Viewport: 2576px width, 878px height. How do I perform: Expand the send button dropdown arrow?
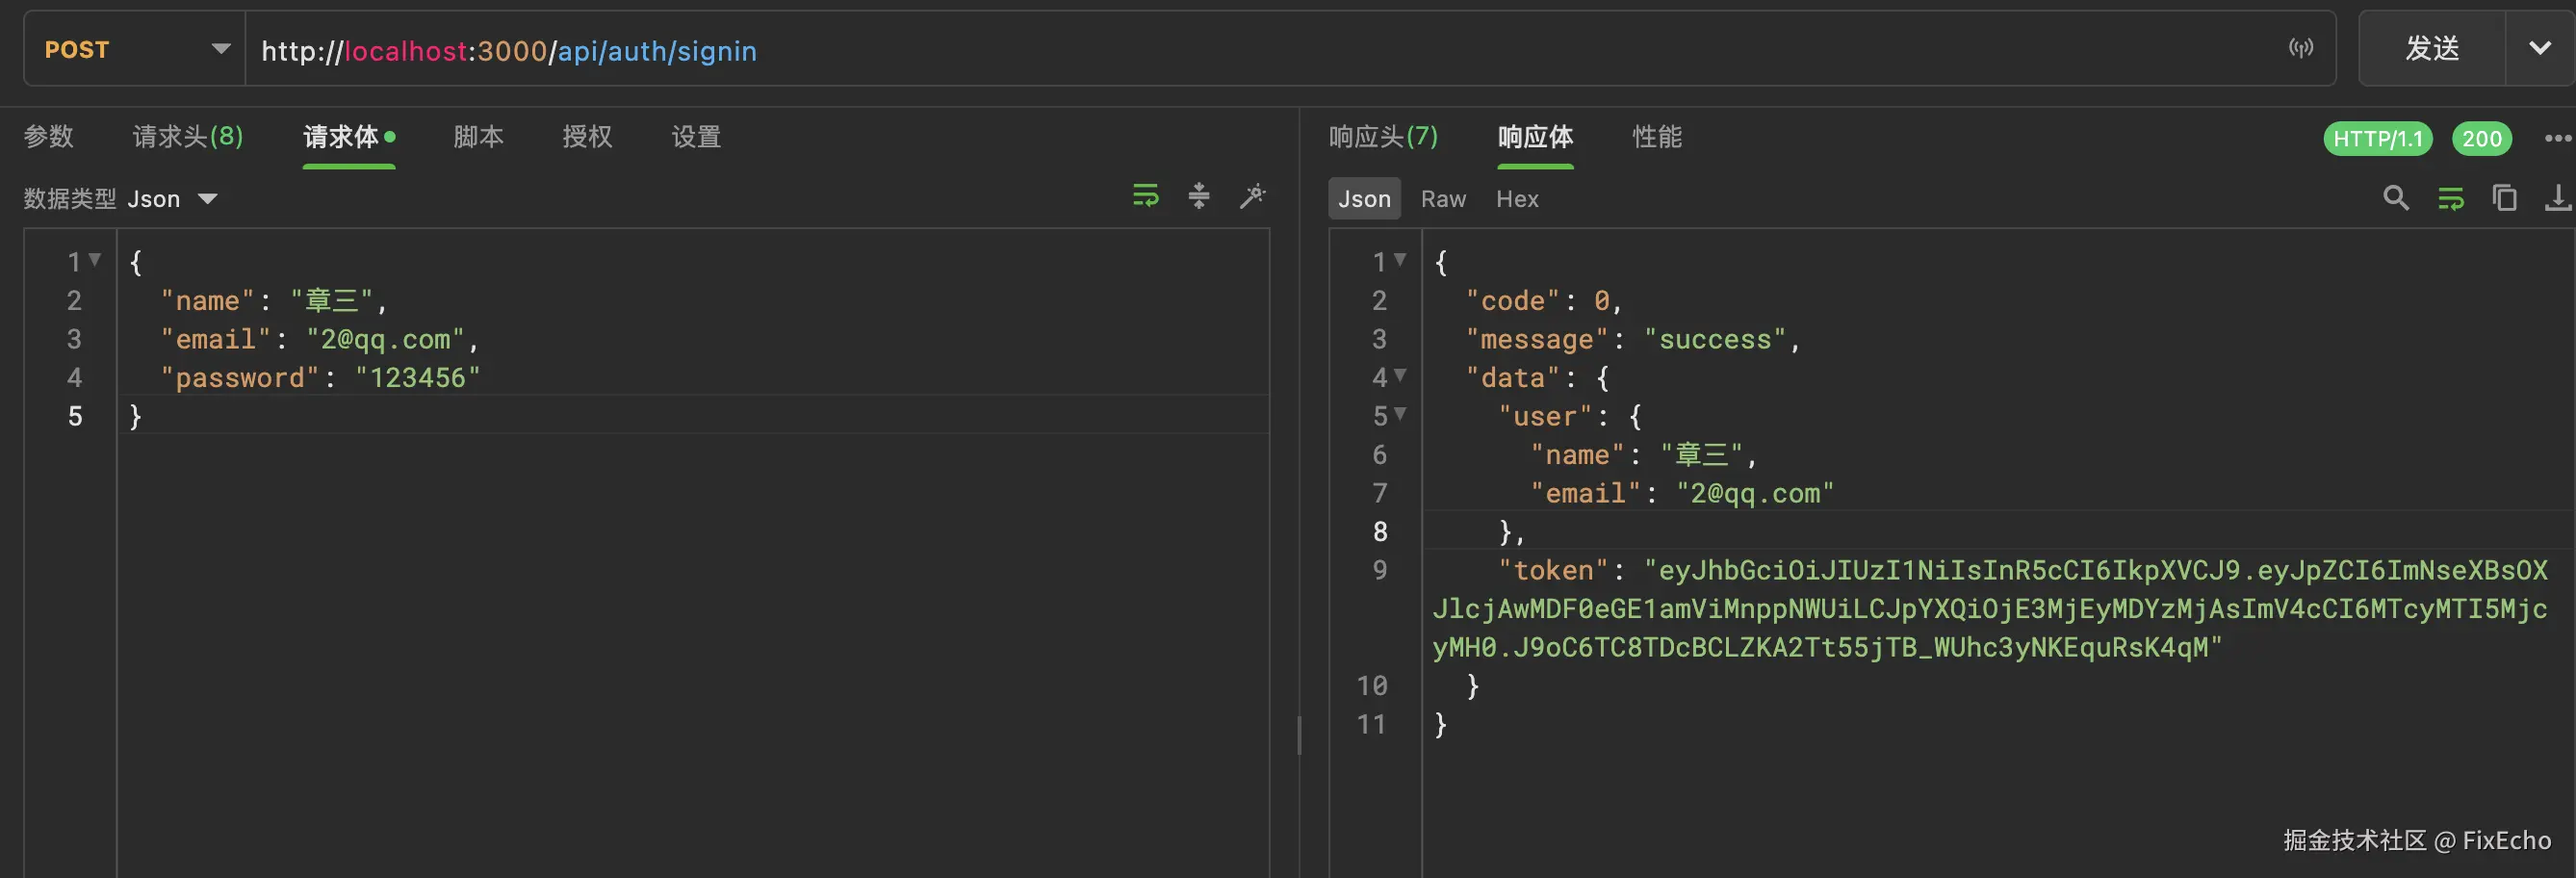[2539, 48]
